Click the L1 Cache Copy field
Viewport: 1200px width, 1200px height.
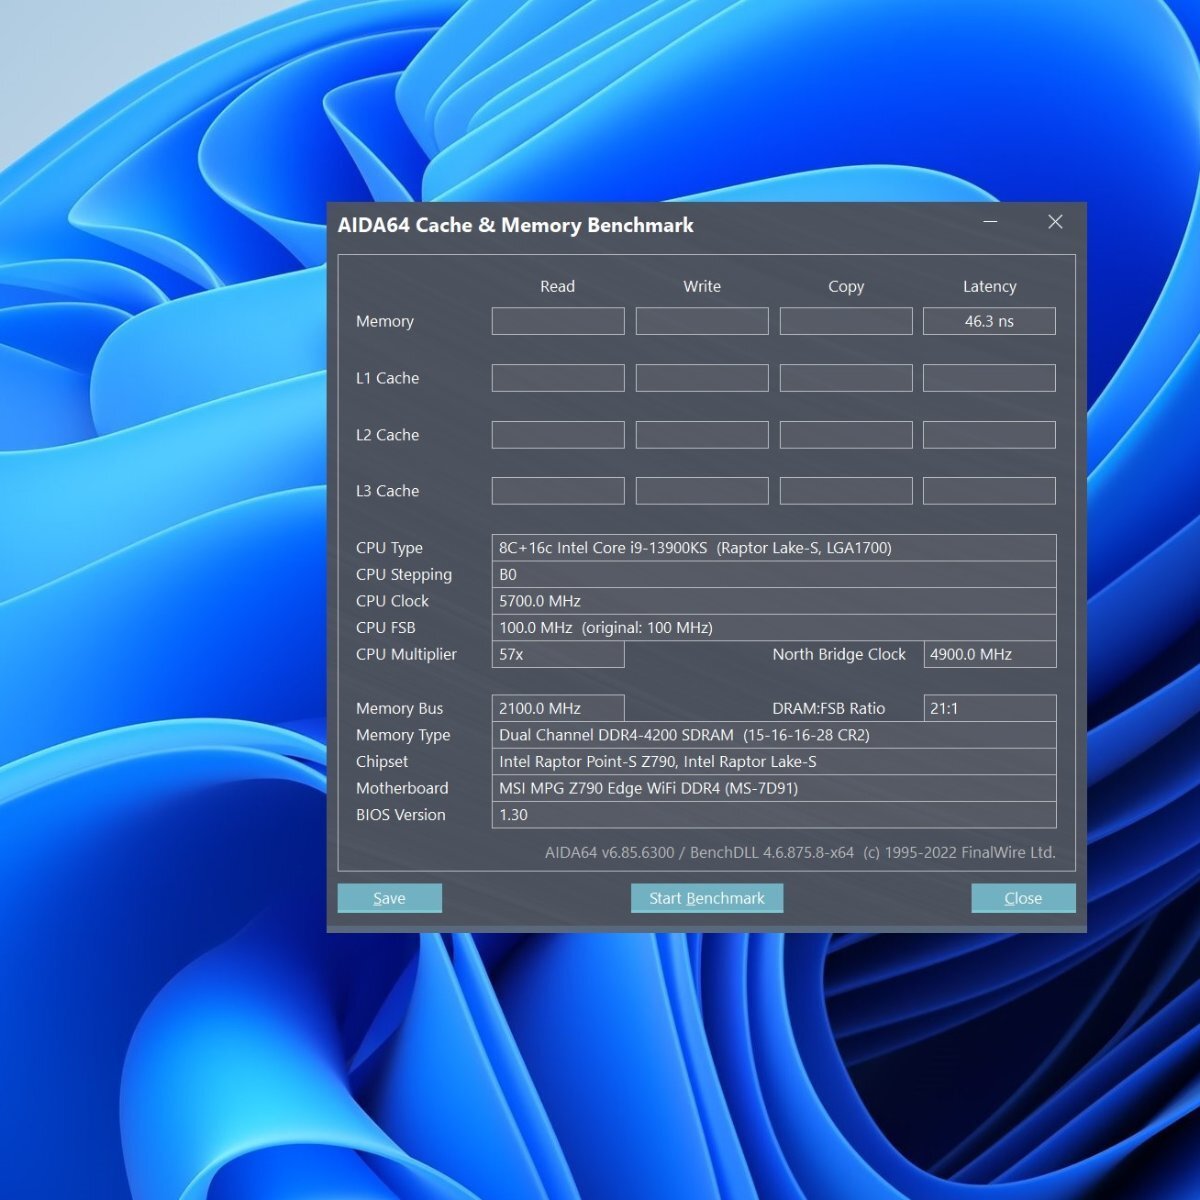846,378
